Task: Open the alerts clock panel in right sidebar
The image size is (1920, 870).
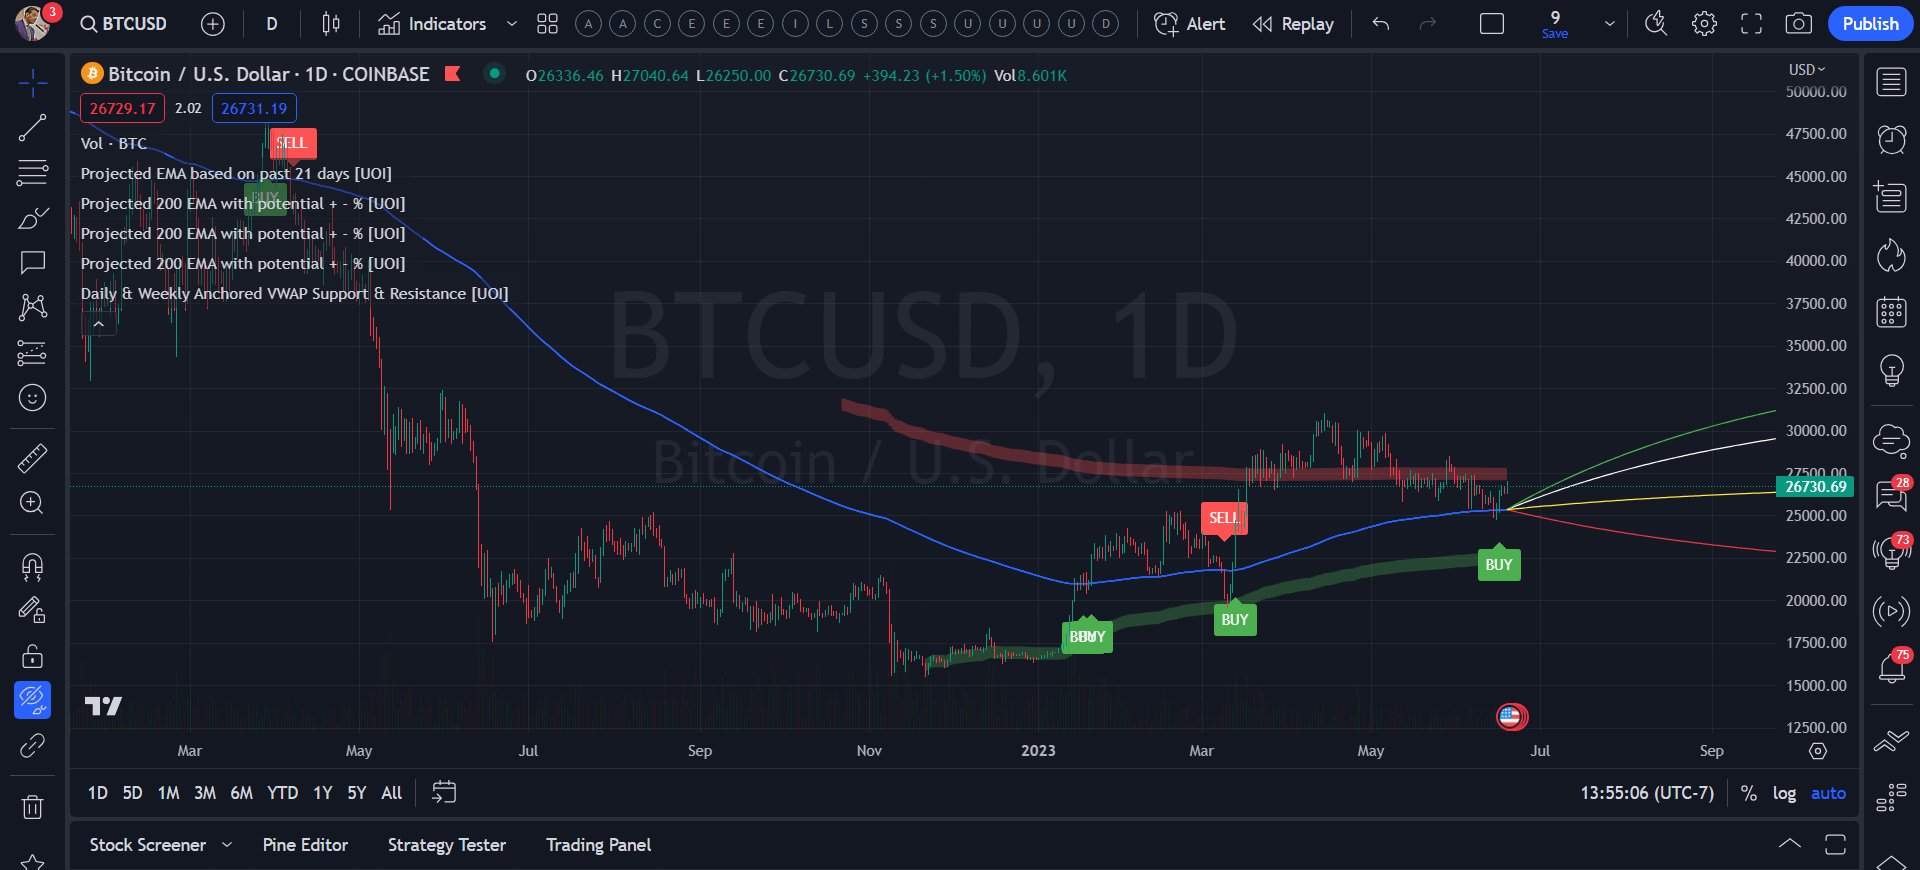Action: [x=1891, y=140]
